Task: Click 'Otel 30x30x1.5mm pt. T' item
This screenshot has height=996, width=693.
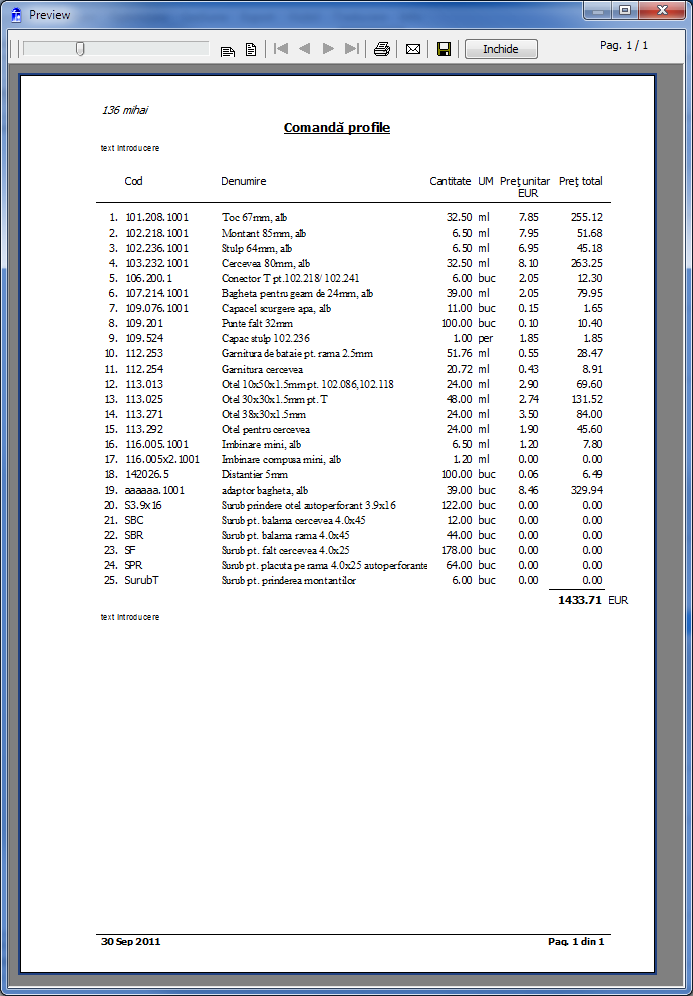Action: click(x=275, y=400)
